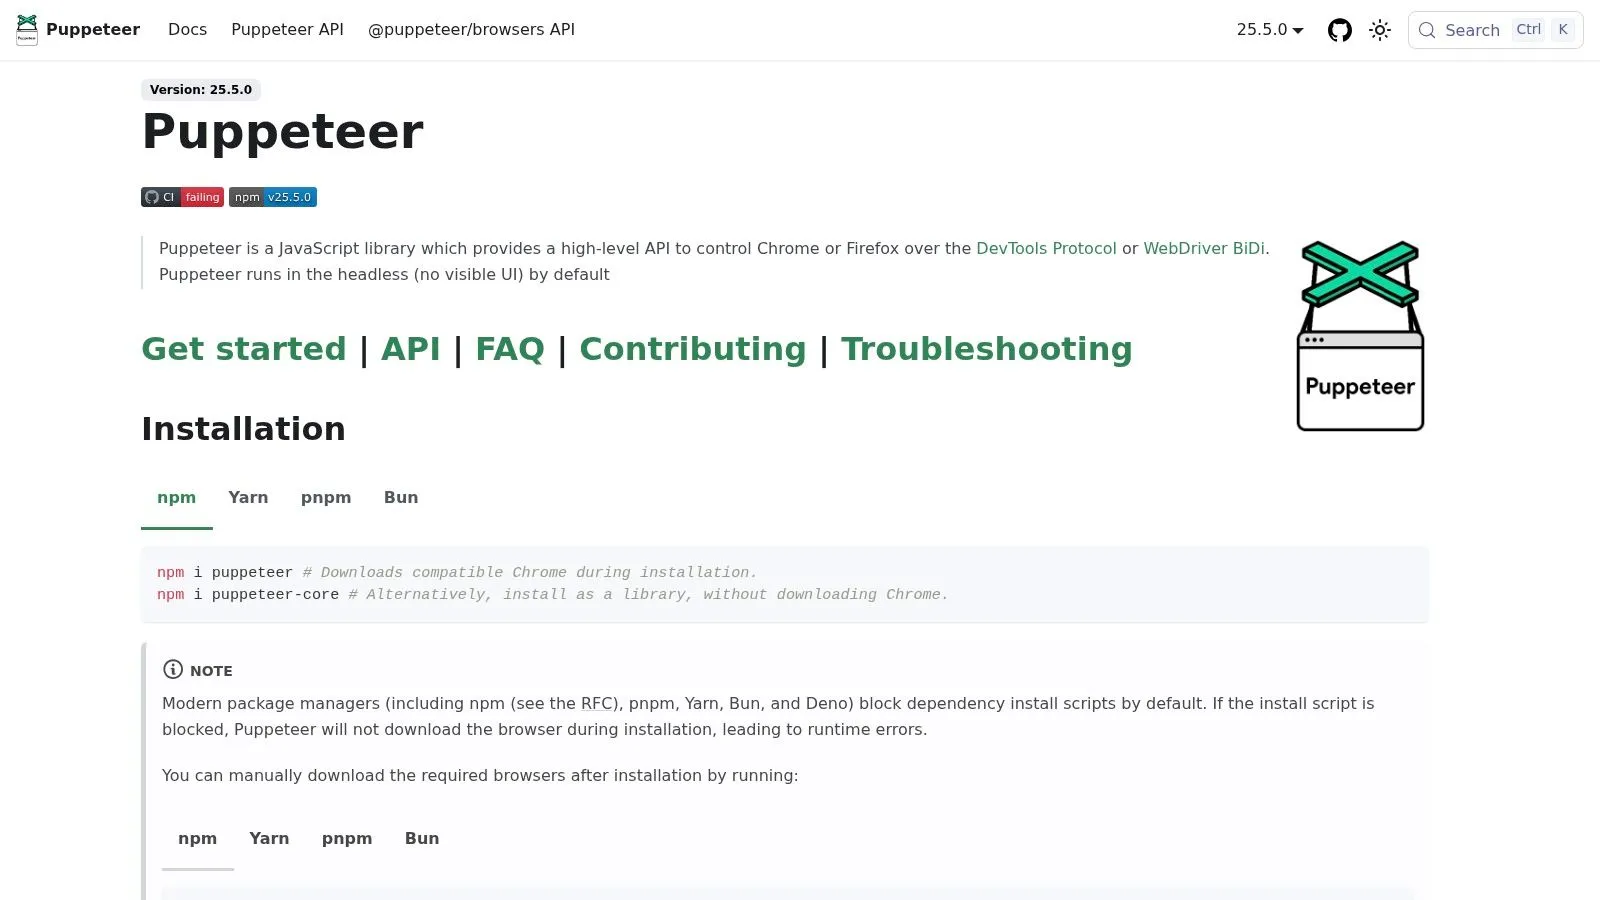Follow the DevTools Protocol link
The width and height of the screenshot is (1600, 900).
(x=1046, y=248)
